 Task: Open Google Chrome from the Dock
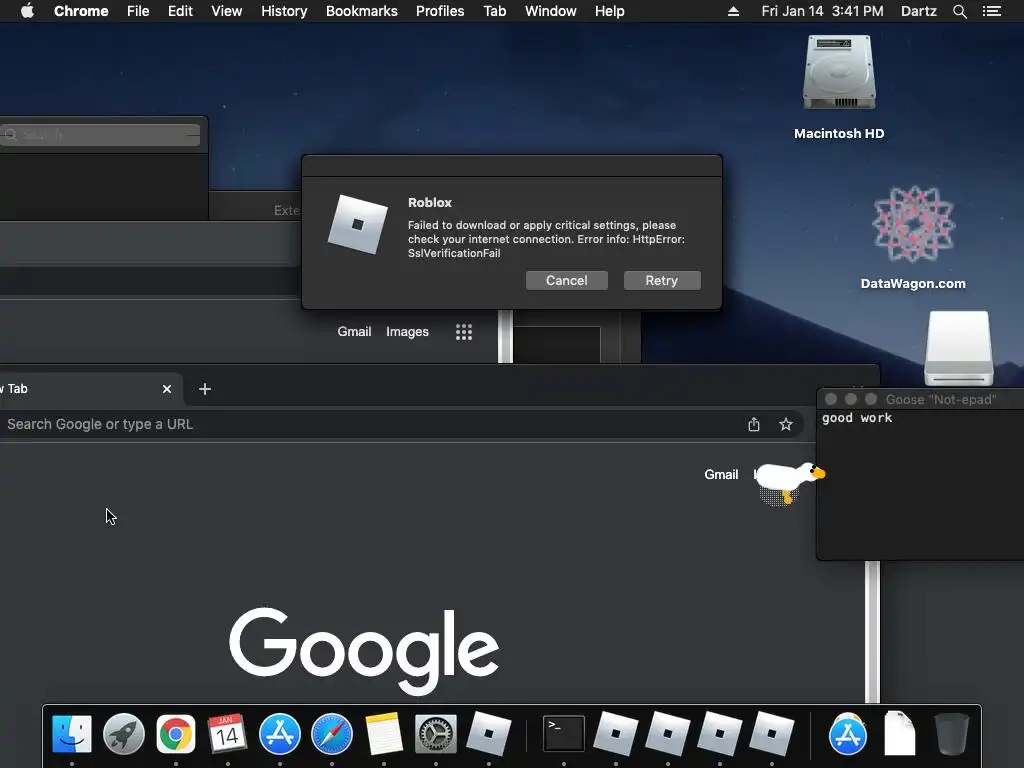coord(176,734)
